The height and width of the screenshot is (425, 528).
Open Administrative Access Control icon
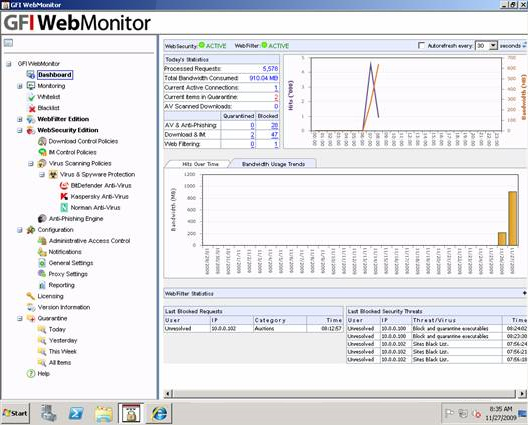42,241
